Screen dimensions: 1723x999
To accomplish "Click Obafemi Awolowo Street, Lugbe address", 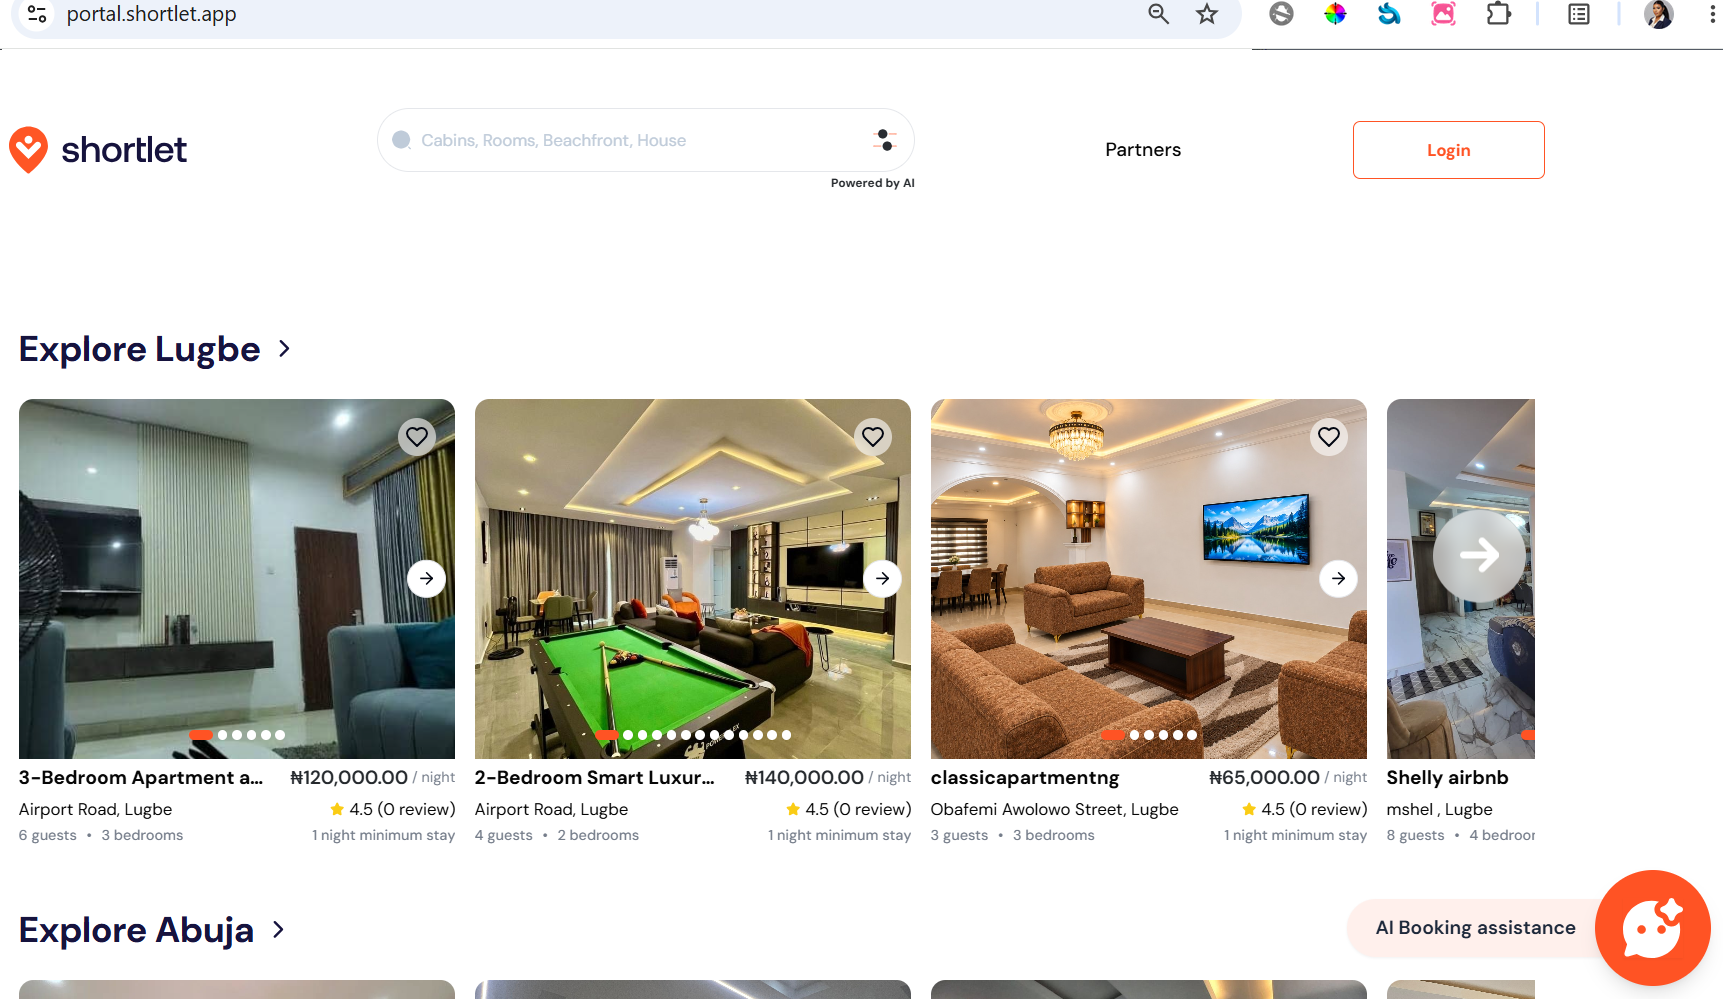I will click(x=1054, y=810).
